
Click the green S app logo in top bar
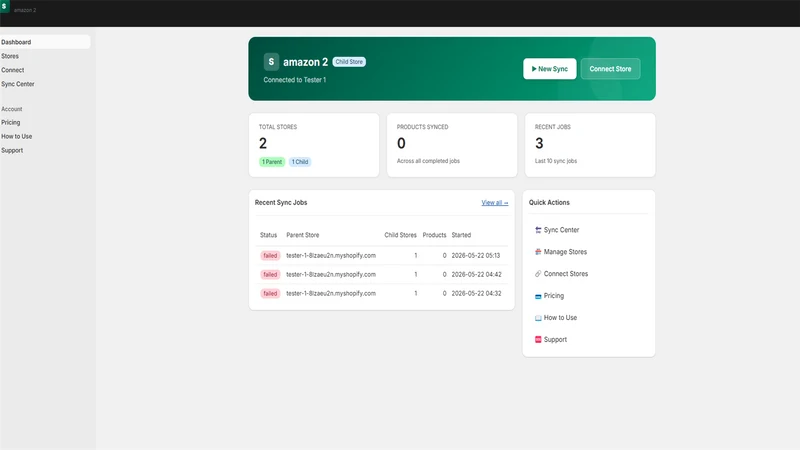coord(5,6)
